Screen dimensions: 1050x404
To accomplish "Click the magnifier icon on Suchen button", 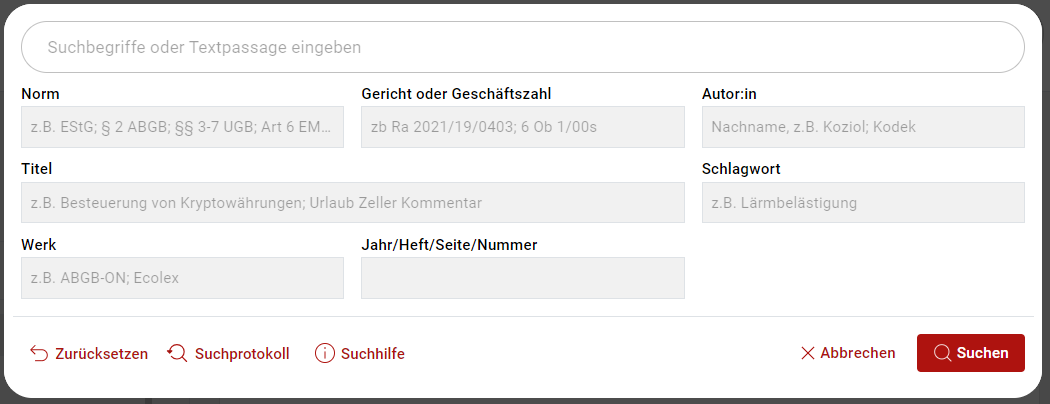I will point(942,353).
